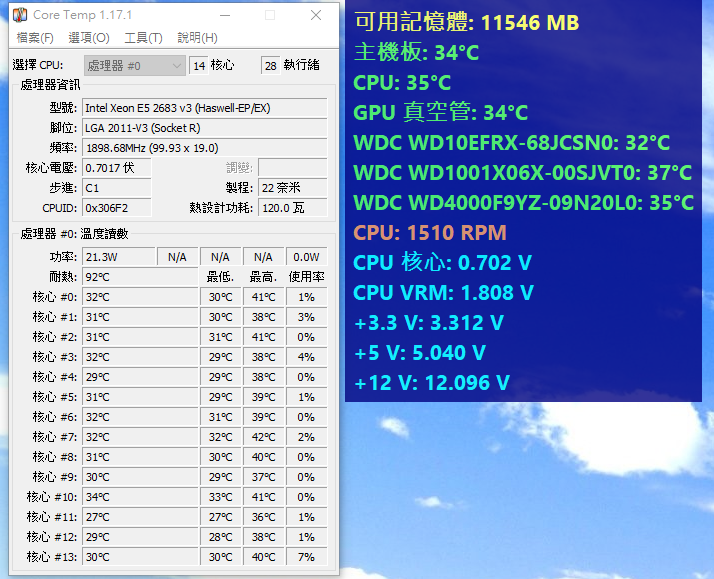Select the Intel Xeon E5 2683 v3 model field

pos(204,108)
